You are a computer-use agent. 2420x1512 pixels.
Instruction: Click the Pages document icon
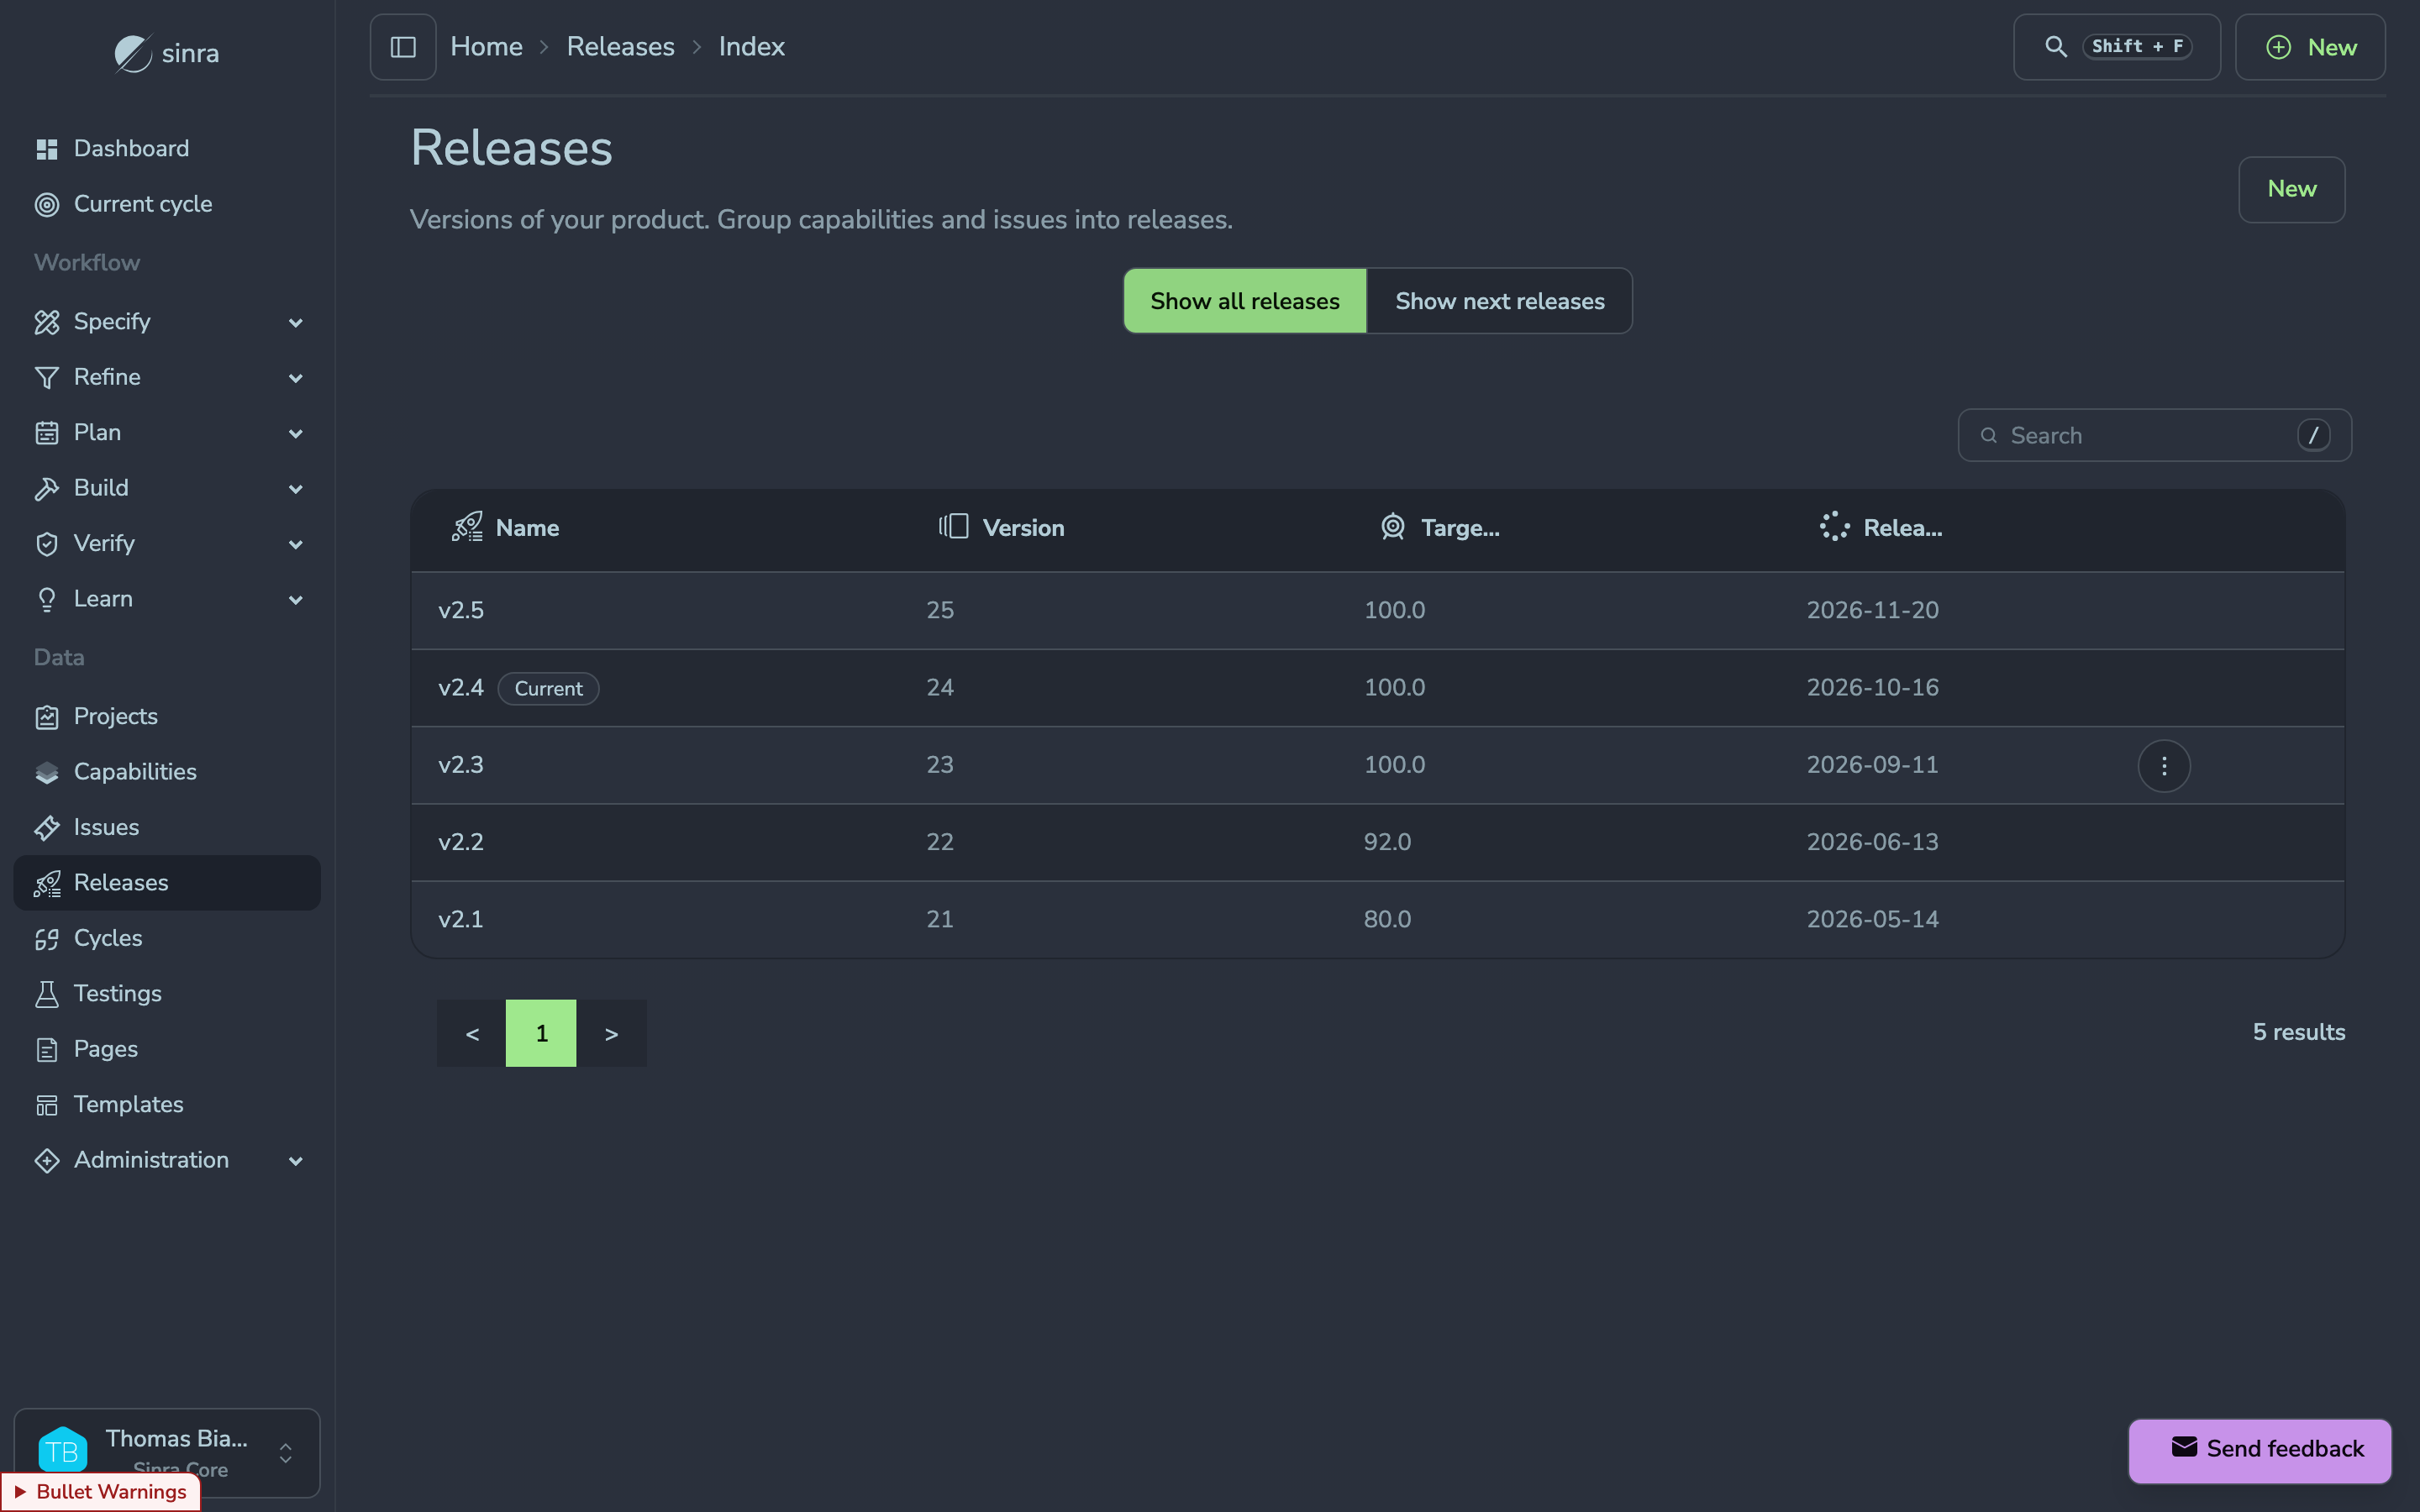click(47, 1050)
